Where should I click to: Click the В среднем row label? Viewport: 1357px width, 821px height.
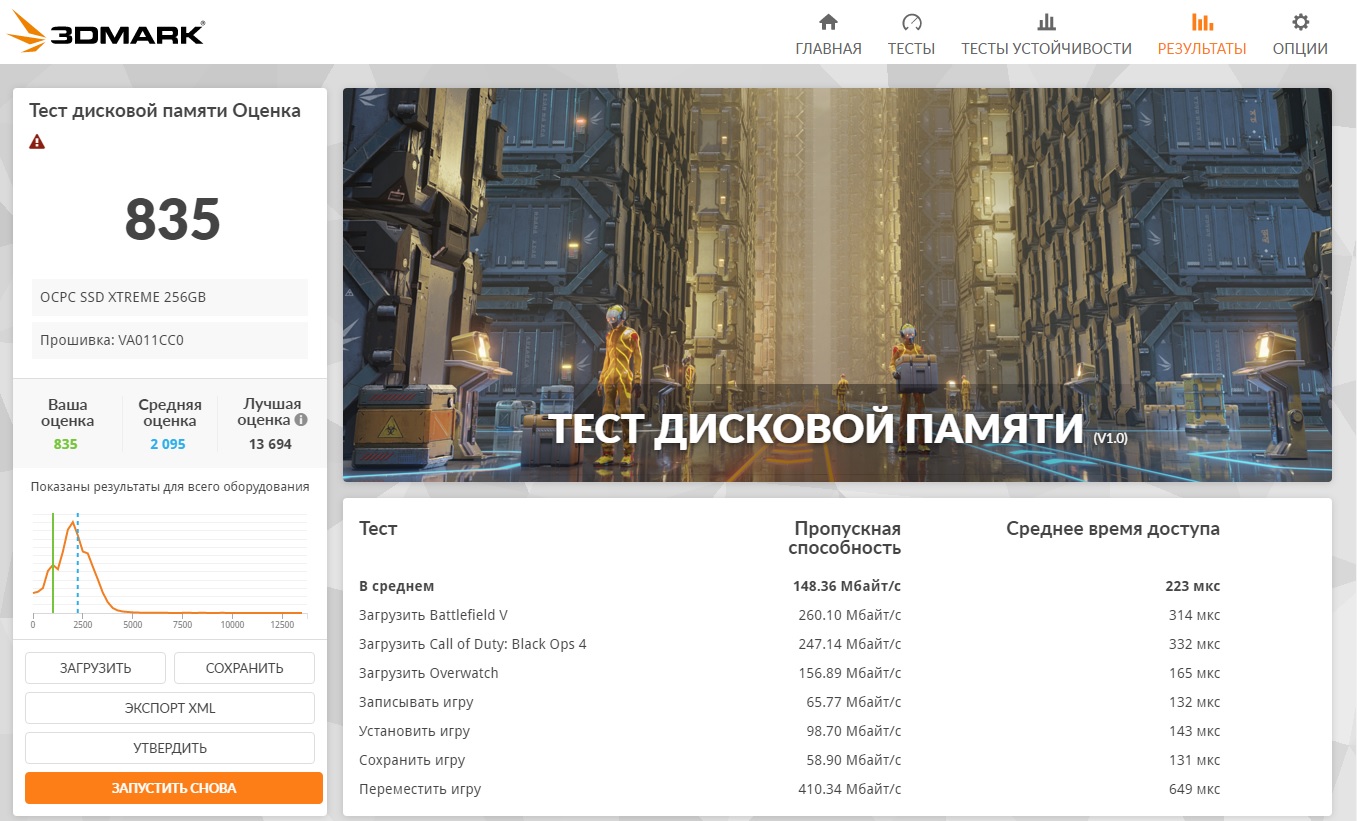coord(397,586)
